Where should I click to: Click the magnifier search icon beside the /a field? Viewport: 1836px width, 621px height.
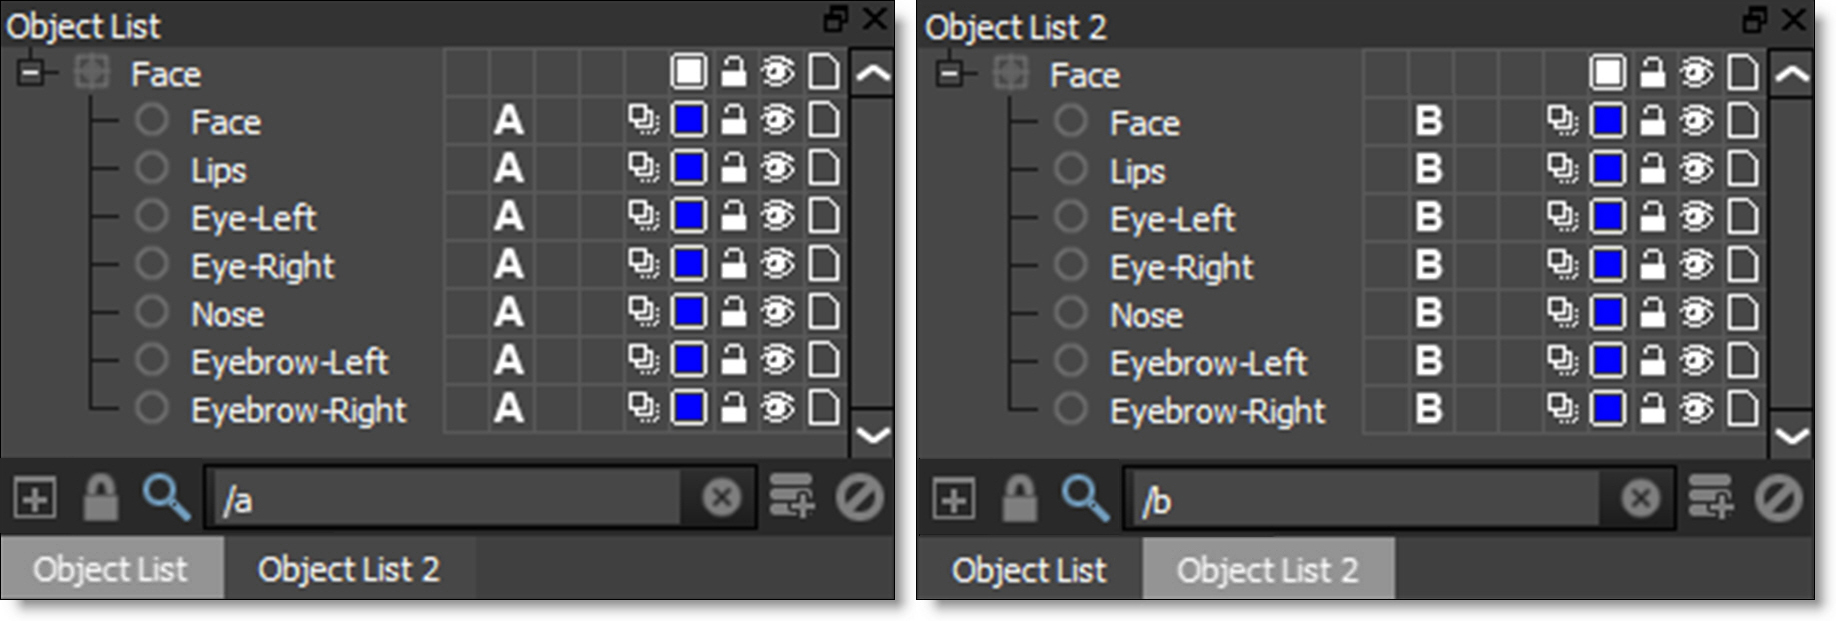[165, 497]
